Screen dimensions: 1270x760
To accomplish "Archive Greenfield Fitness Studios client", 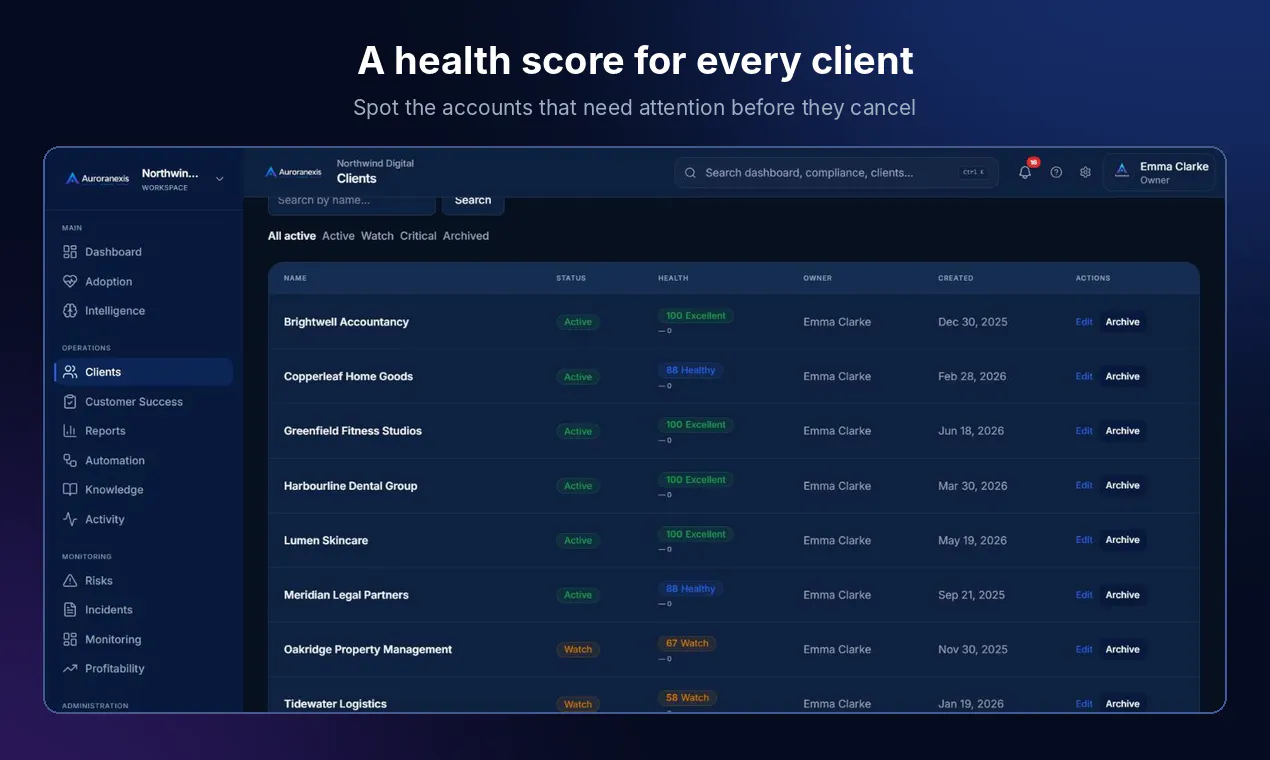I will (x=1122, y=431).
